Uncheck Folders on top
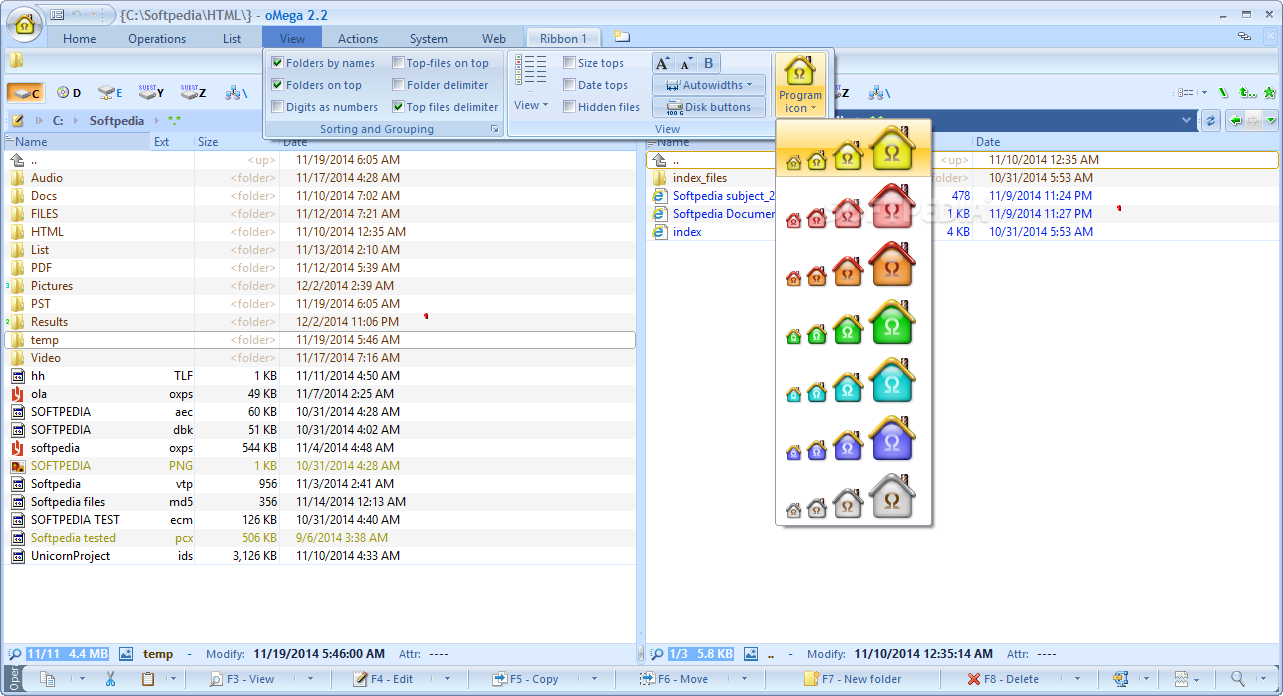 click(278, 85)
